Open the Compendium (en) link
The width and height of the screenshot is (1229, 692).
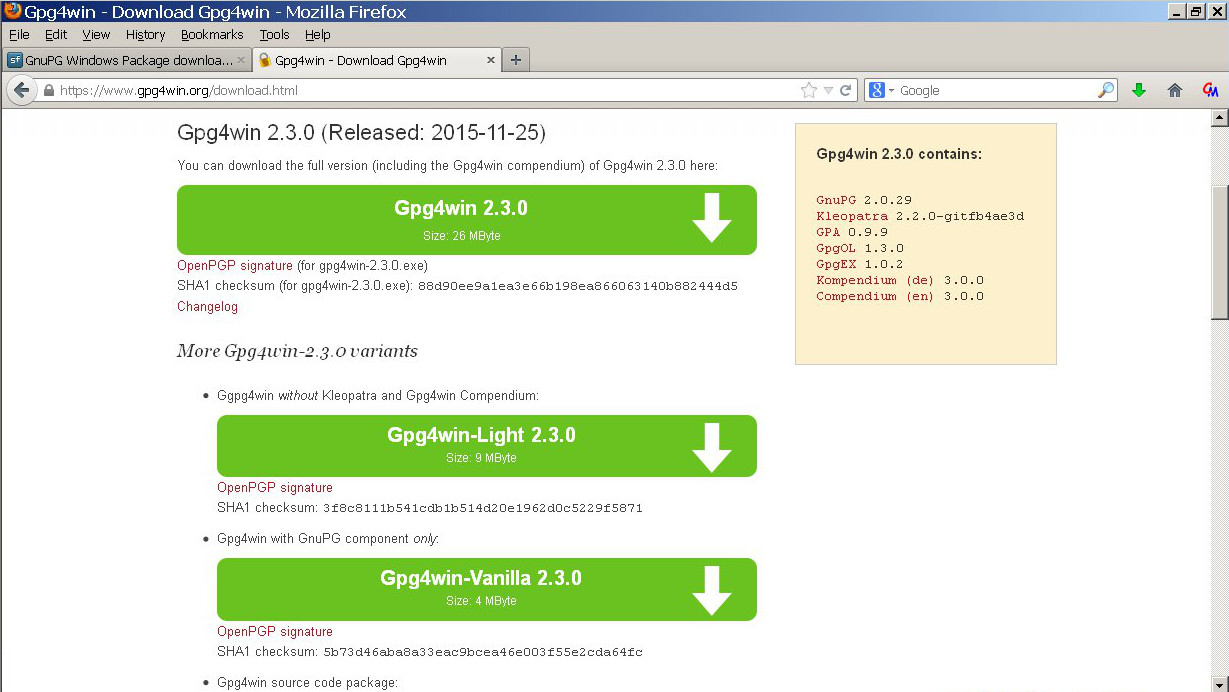875,296
